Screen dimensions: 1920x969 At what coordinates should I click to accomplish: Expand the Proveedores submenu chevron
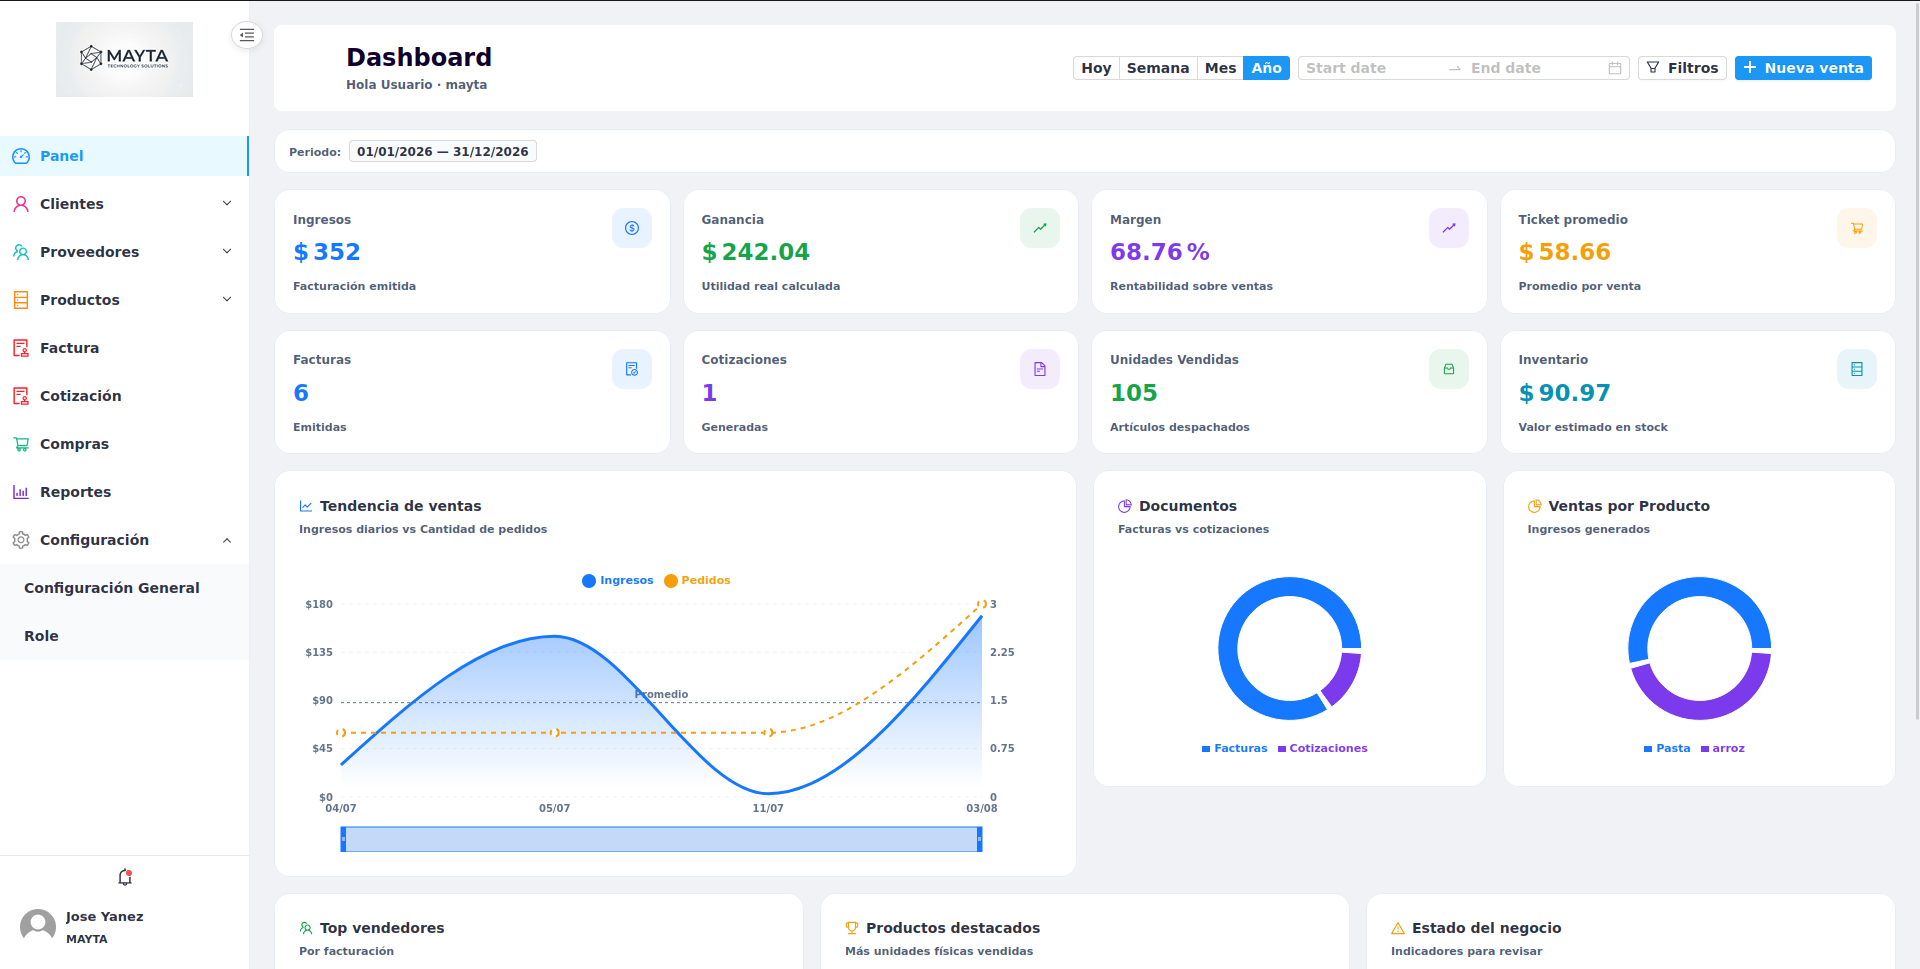[227, 252]
